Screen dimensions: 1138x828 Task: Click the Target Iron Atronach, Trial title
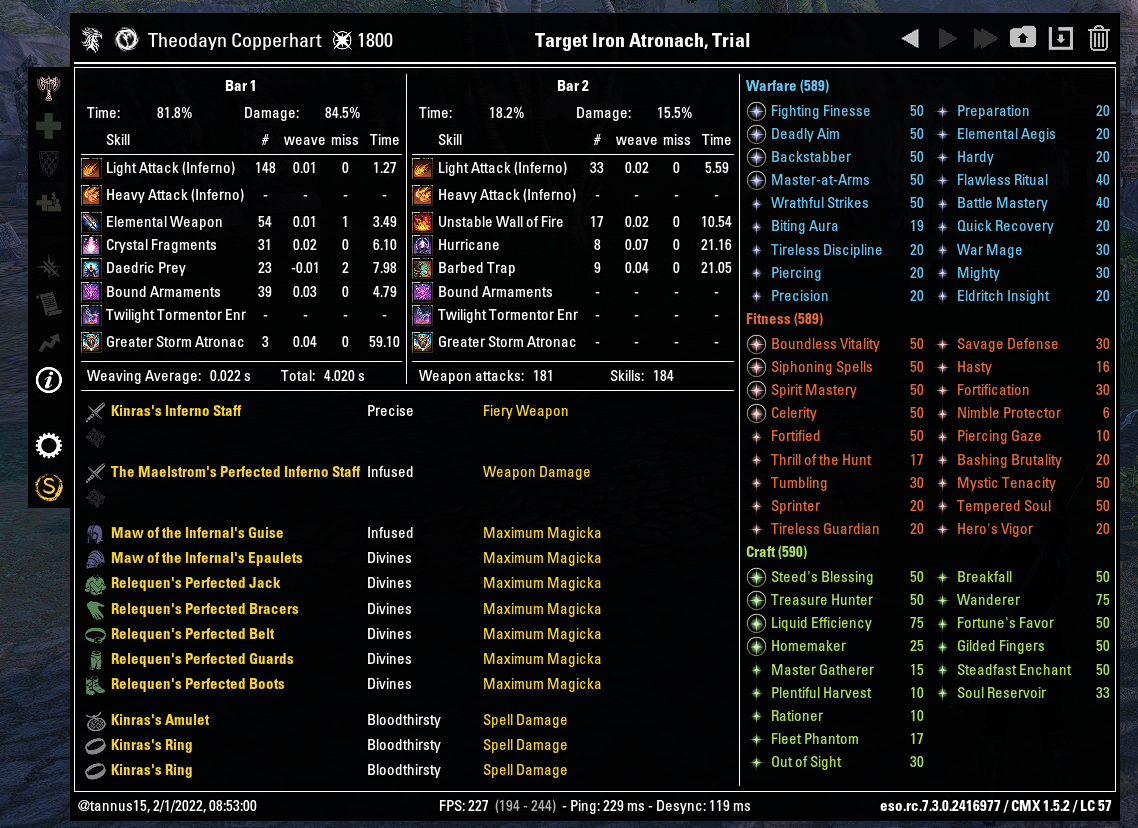tap(642, 41)
